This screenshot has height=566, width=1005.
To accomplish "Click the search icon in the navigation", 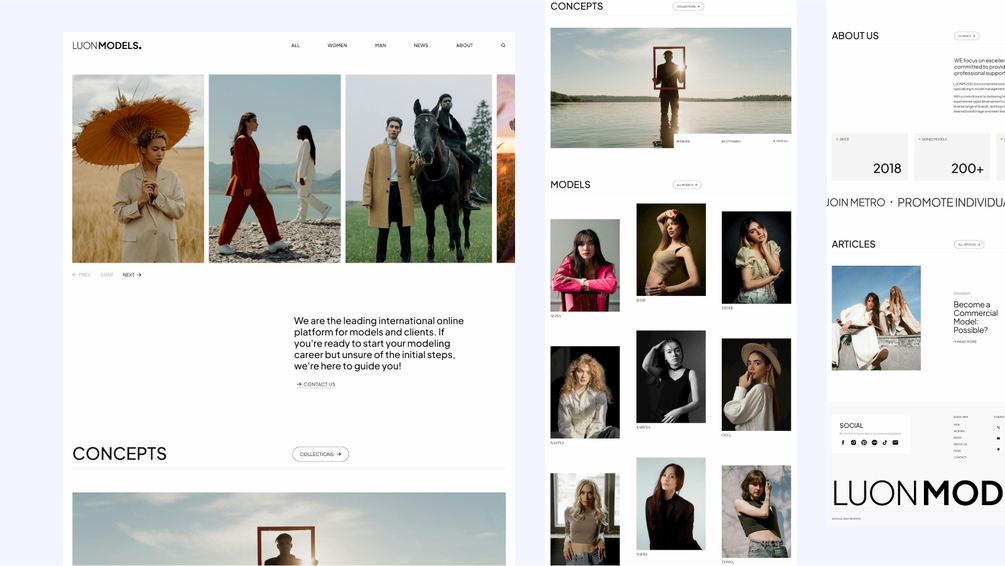I will tap(503, 46).
